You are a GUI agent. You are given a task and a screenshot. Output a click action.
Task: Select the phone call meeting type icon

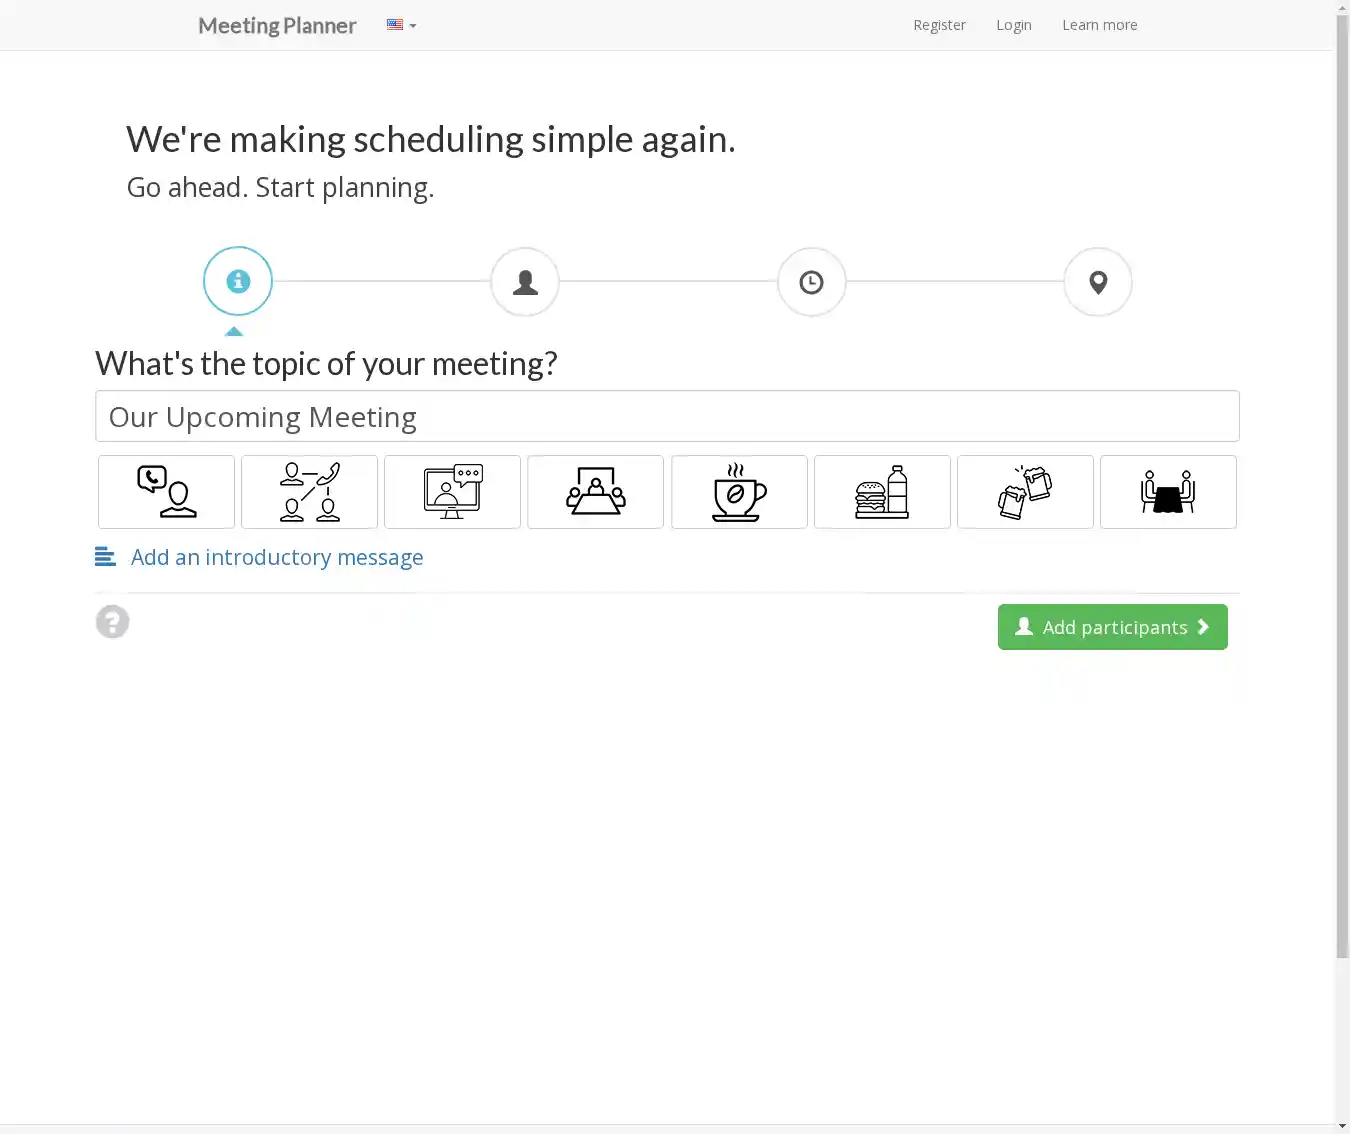pyautogui.click(x=166, y=492)
